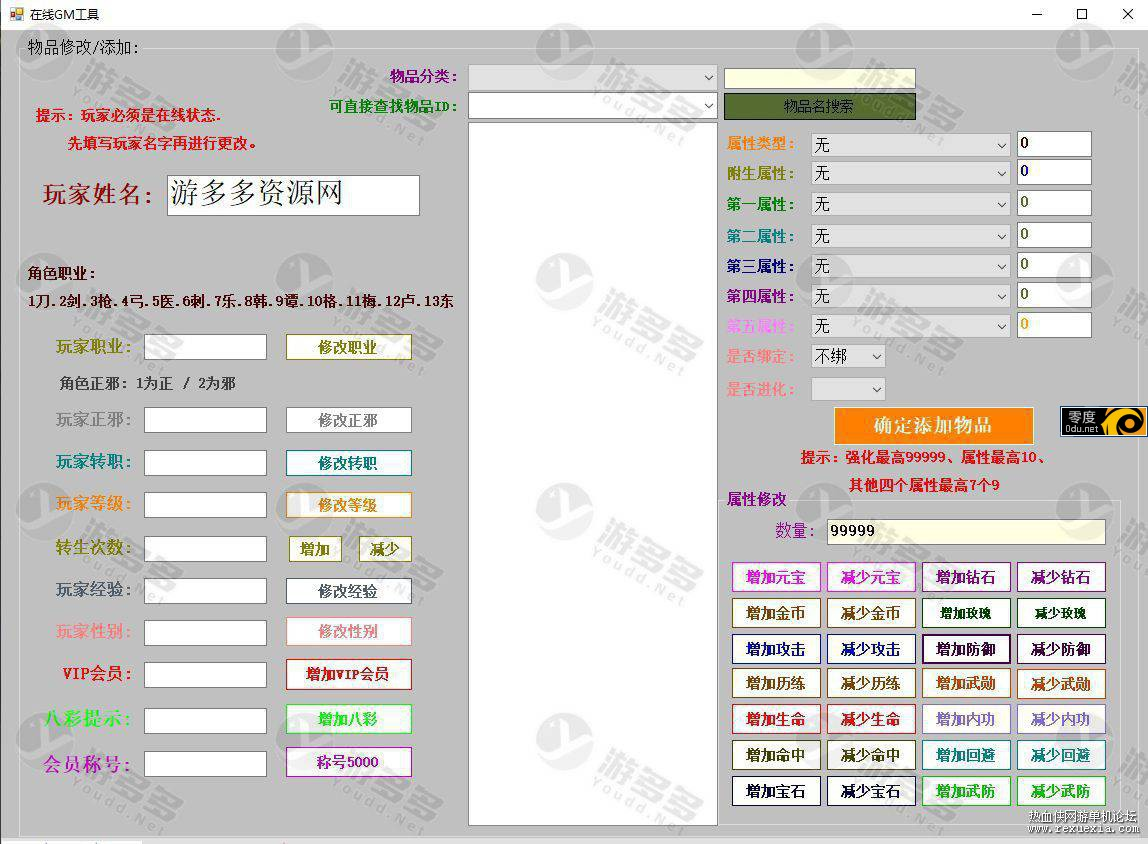Click the app icon in title bar
Screen dimensions: 1148x844
(16, 14)
